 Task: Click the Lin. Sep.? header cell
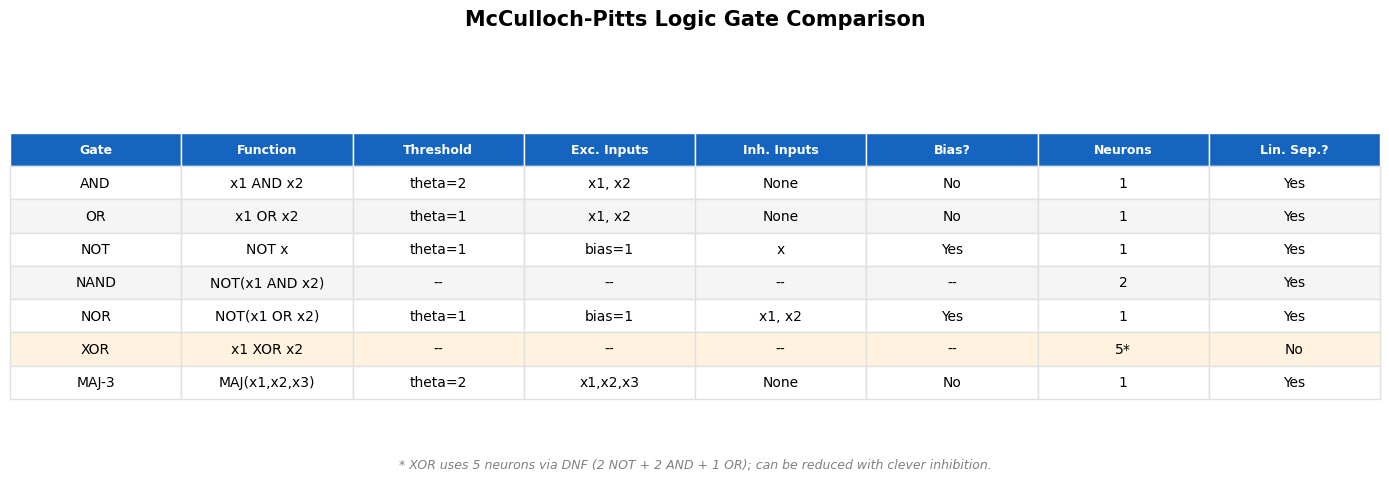coord(1294,150)
